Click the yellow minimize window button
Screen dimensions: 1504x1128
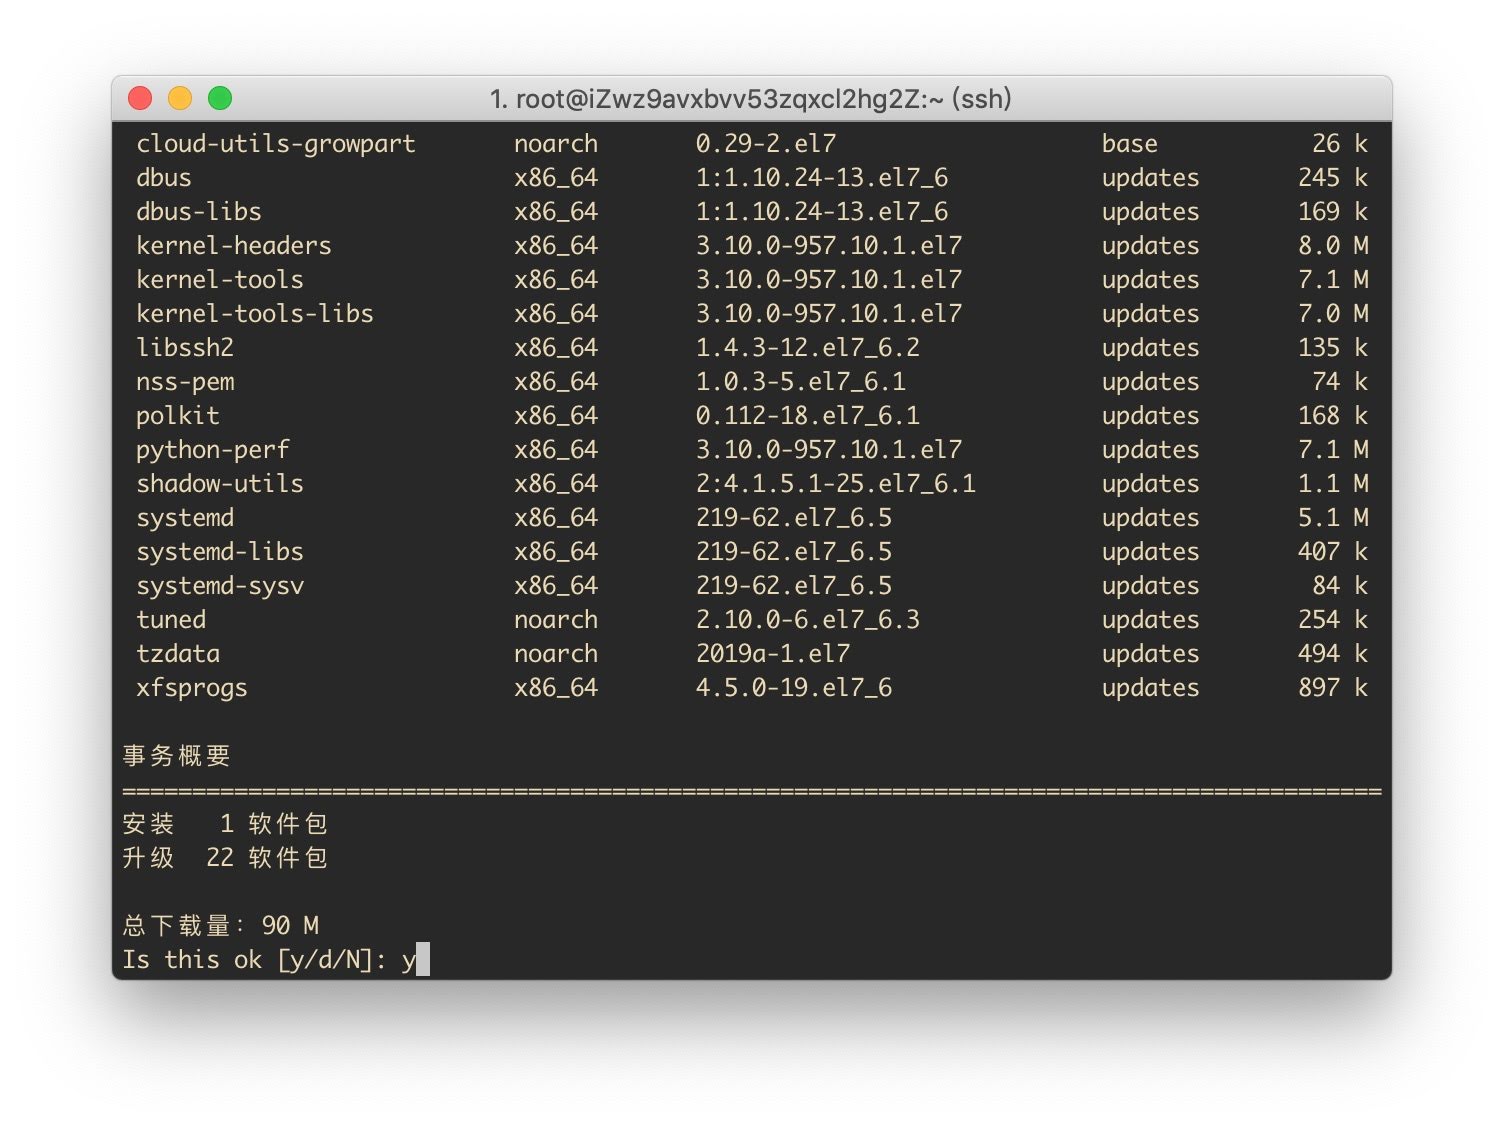click(x=180, y=98)
